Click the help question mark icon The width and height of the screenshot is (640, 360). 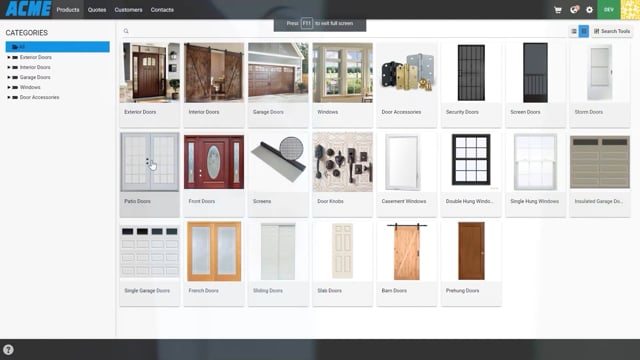[x=8, y=350]
